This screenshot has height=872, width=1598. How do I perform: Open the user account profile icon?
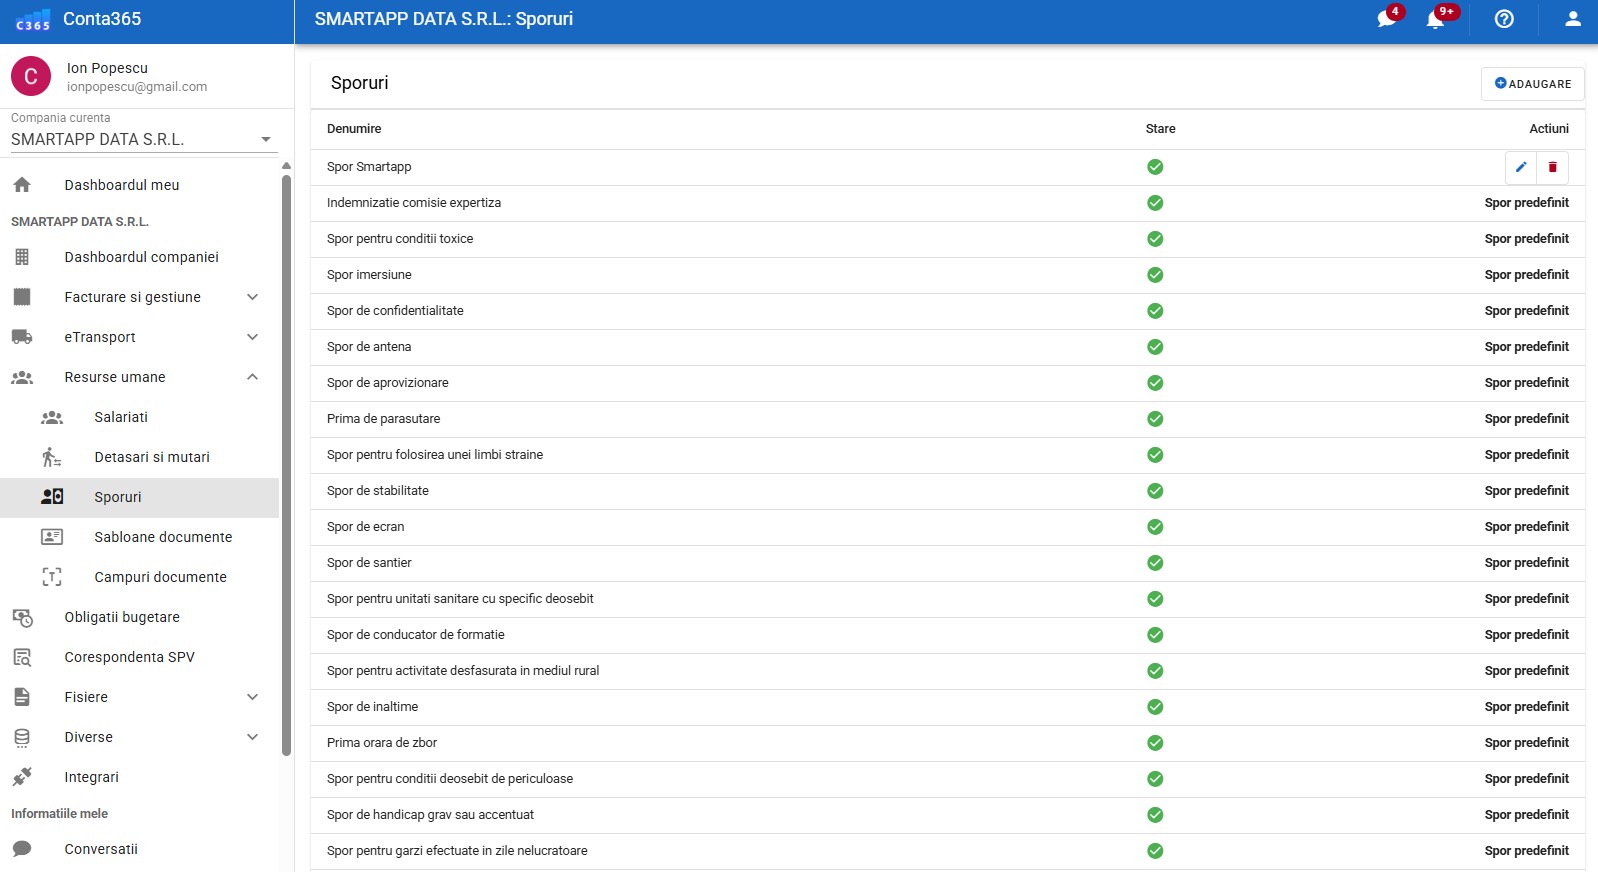click(x=1572, y=19)
